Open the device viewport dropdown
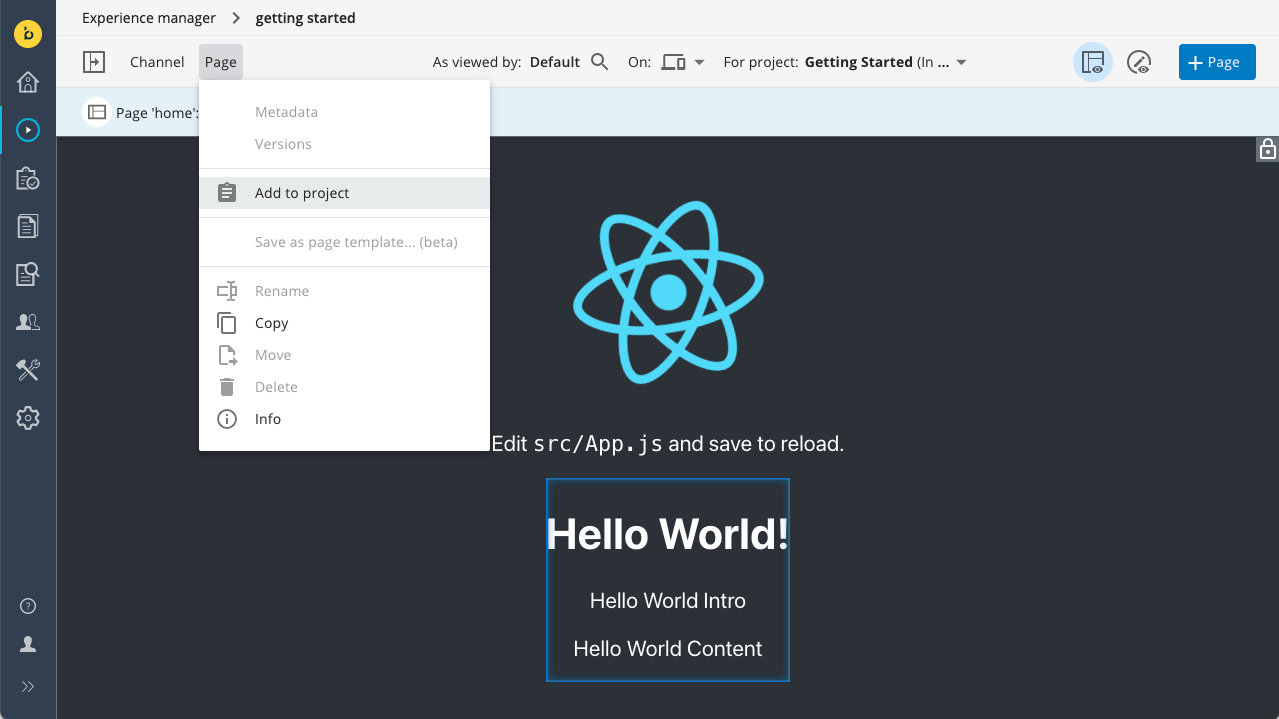This screenshot has width=1279, height=719. pyautogui.click(x=683, y=62)
